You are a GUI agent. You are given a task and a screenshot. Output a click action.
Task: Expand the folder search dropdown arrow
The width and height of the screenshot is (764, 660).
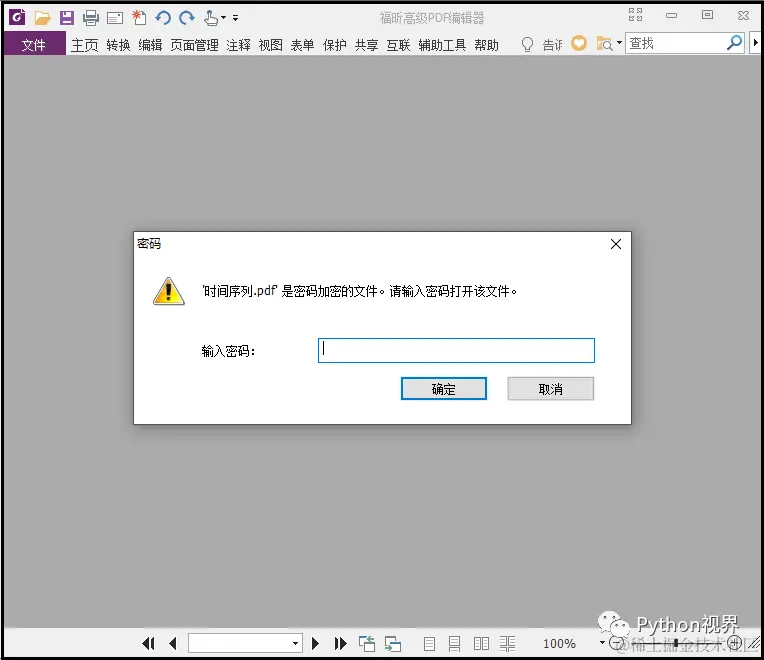click(619, 43)
